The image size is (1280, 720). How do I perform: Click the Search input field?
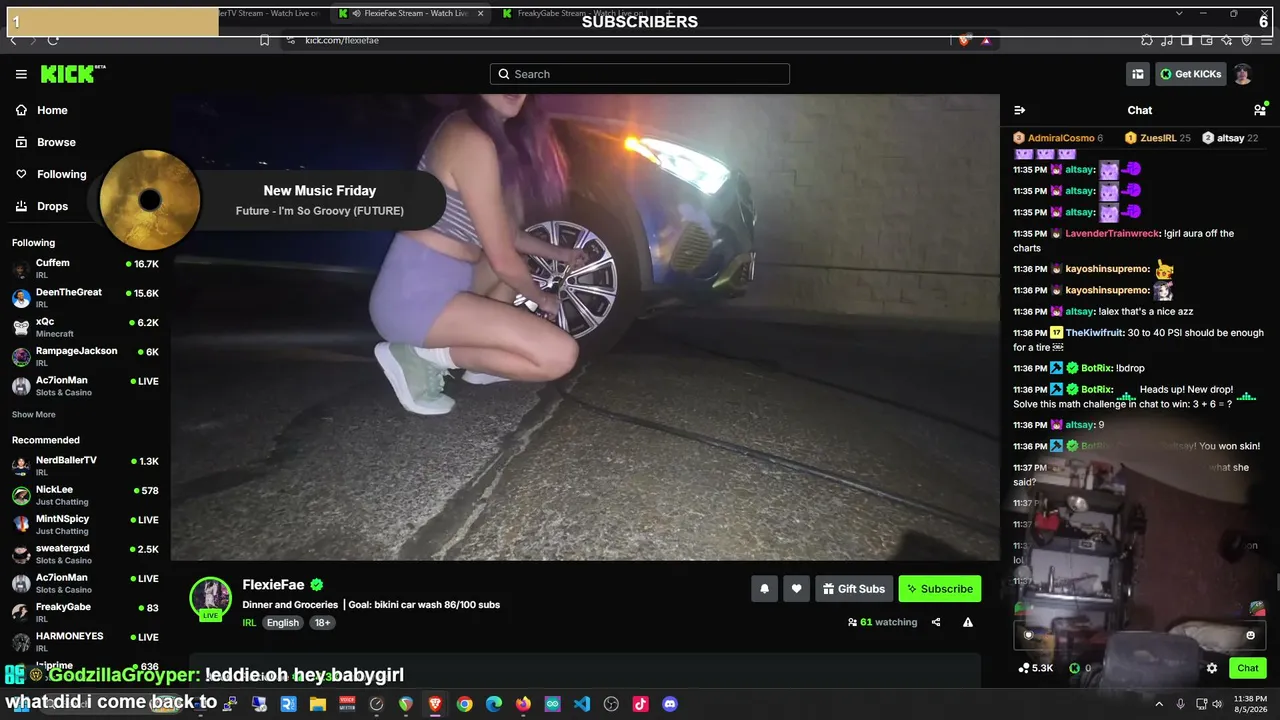(x=640, y=74)
